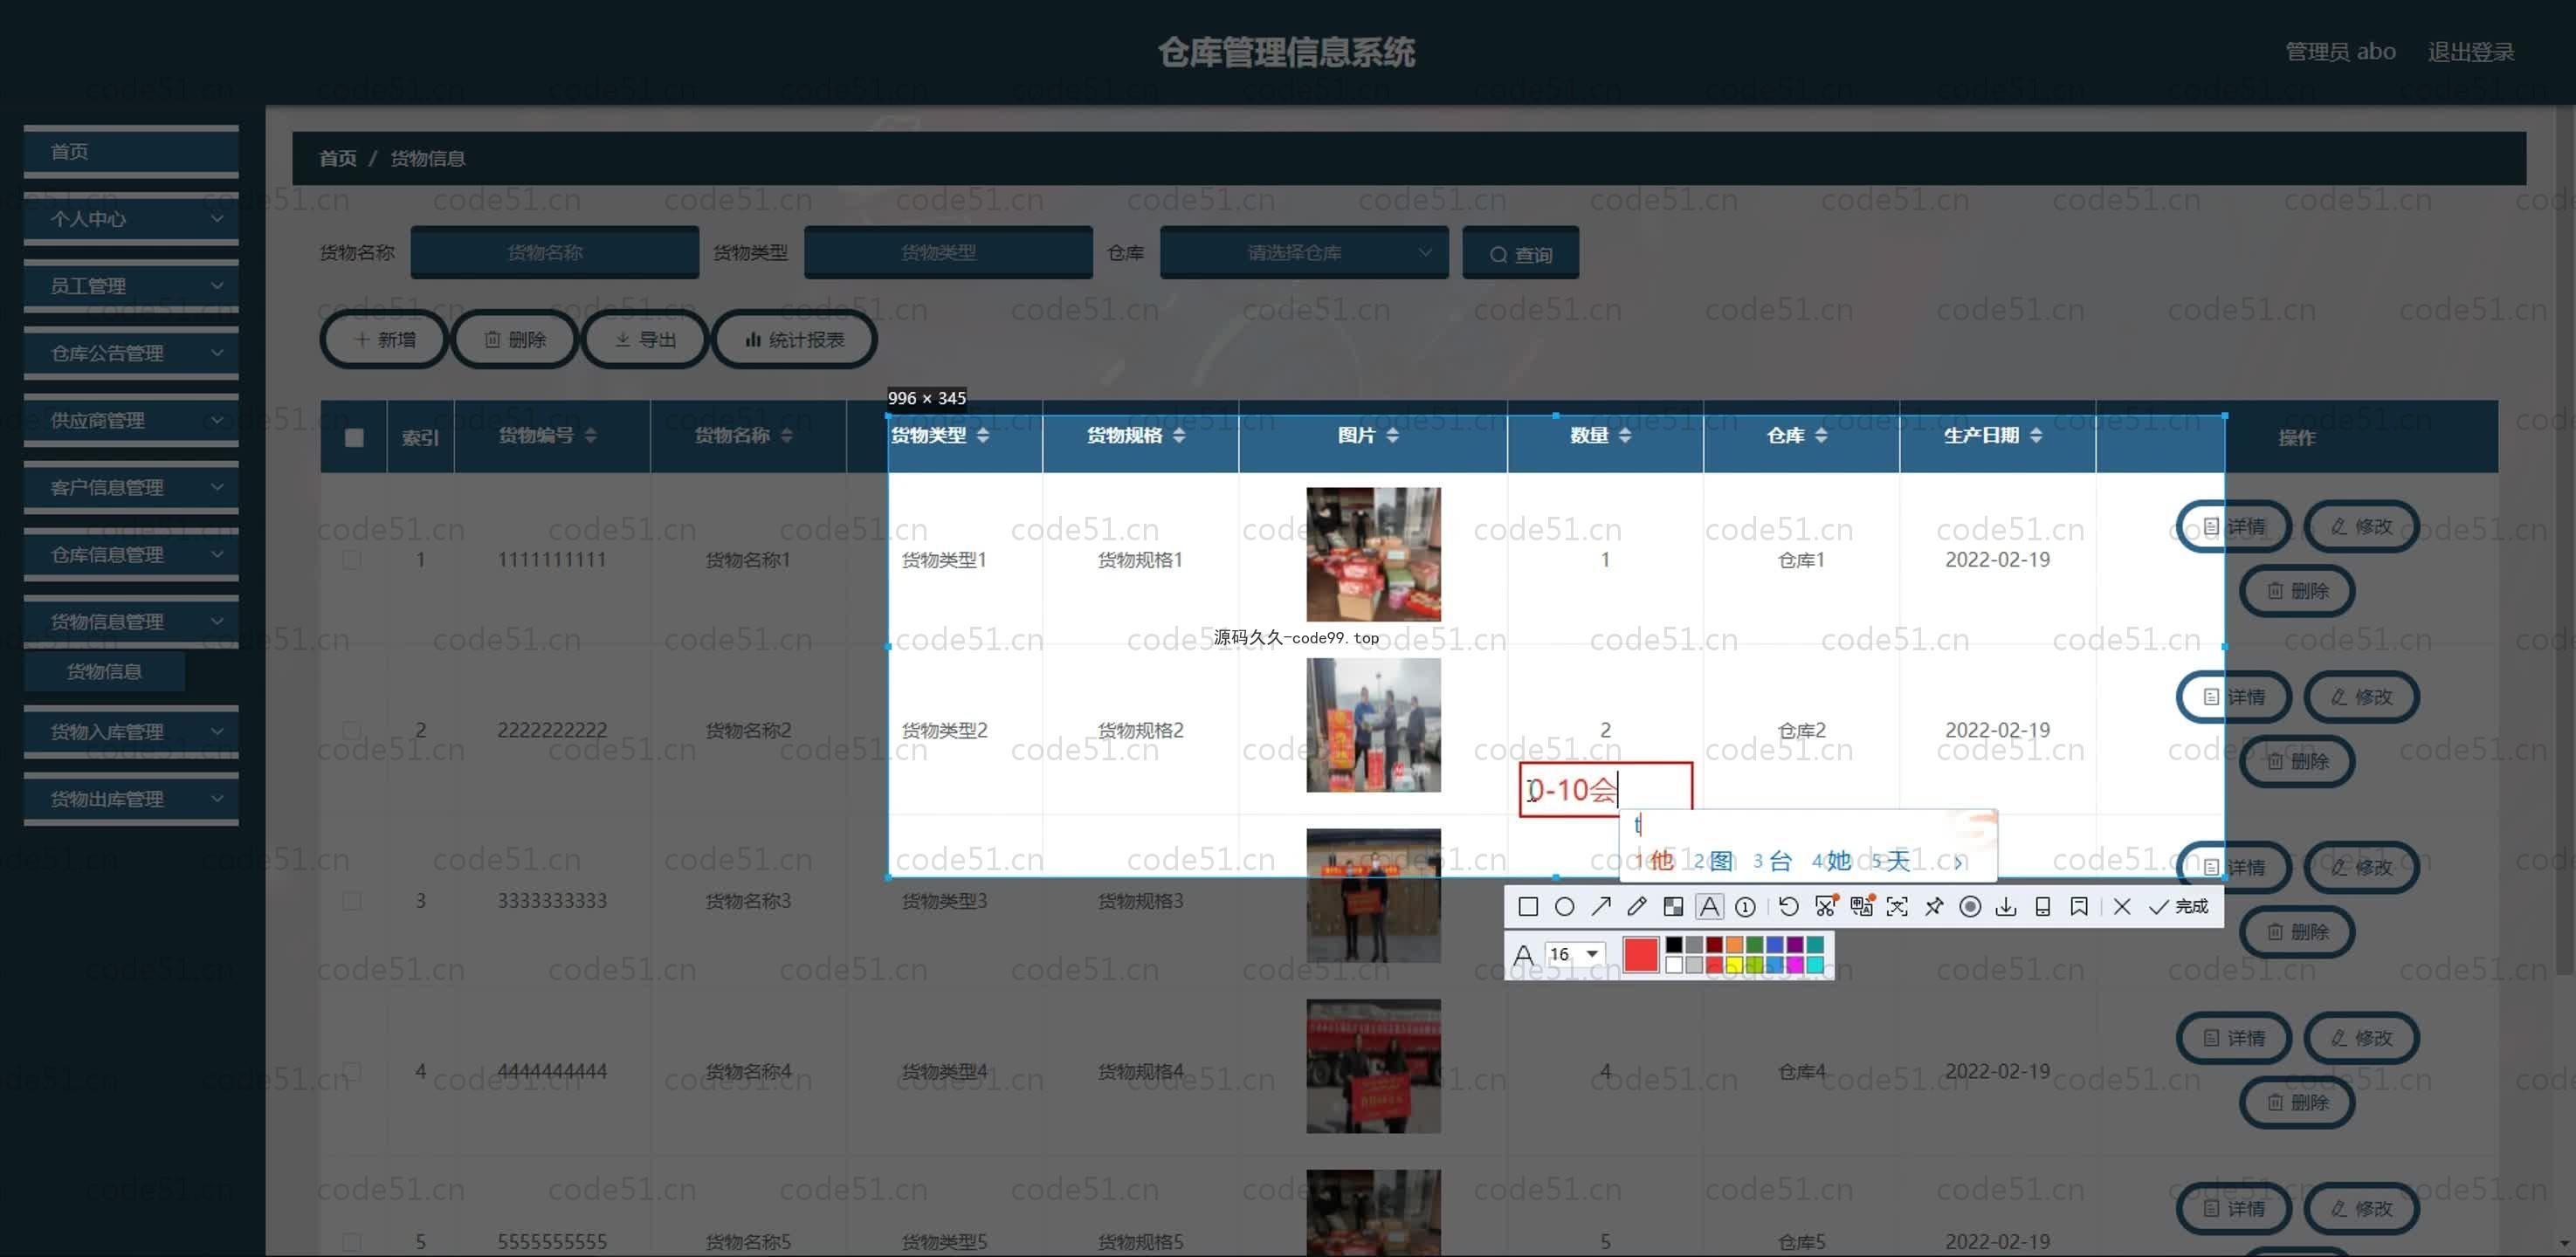Sort the 货物编号 column
Screen dimensions: 2576x1257
pos(591,435)
